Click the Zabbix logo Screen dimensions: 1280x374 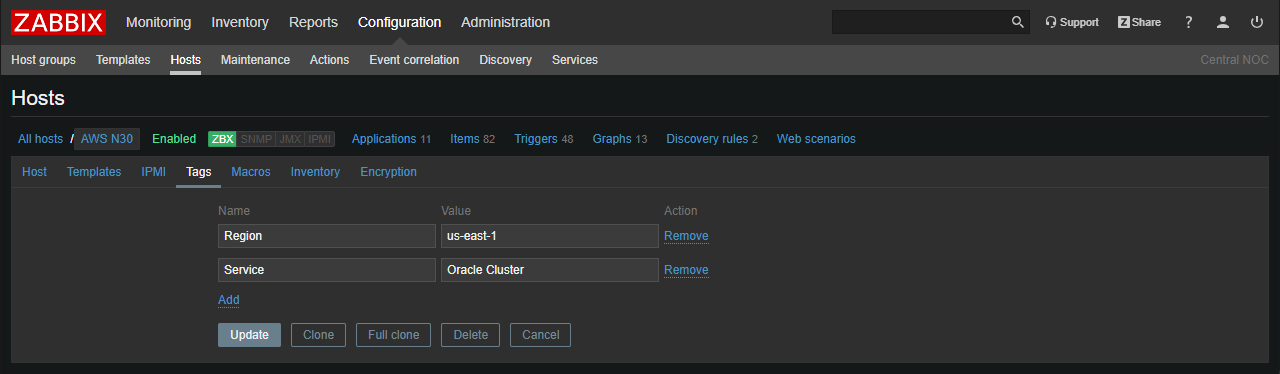click(58, 21)
